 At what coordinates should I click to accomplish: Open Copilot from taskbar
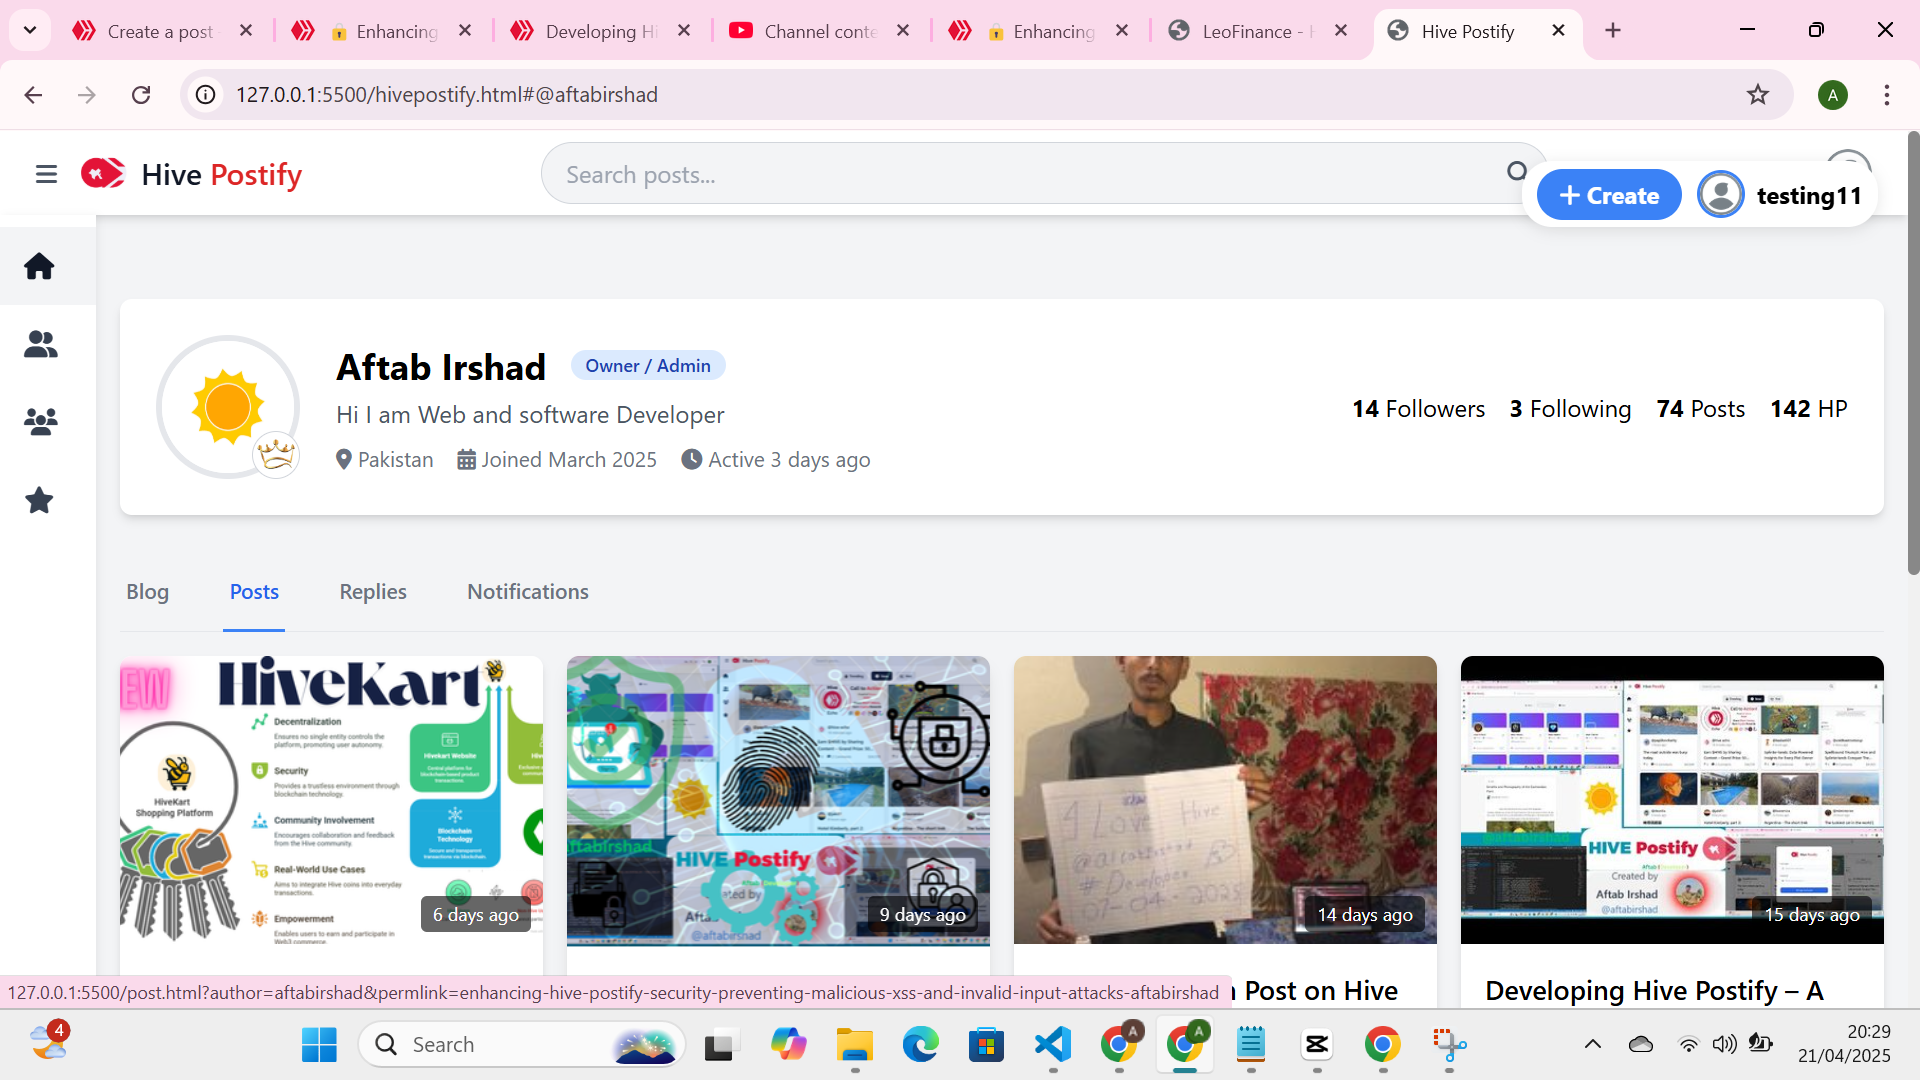788,1045
